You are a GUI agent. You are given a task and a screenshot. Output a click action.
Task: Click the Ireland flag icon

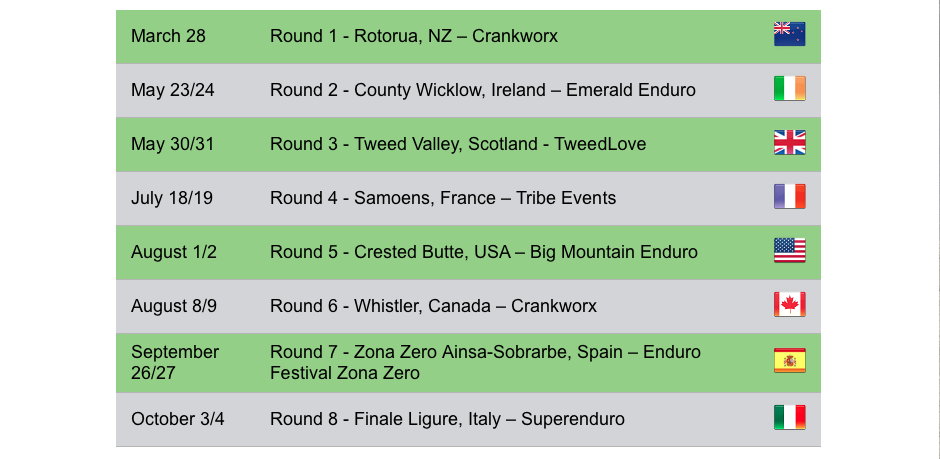(789, 89)
